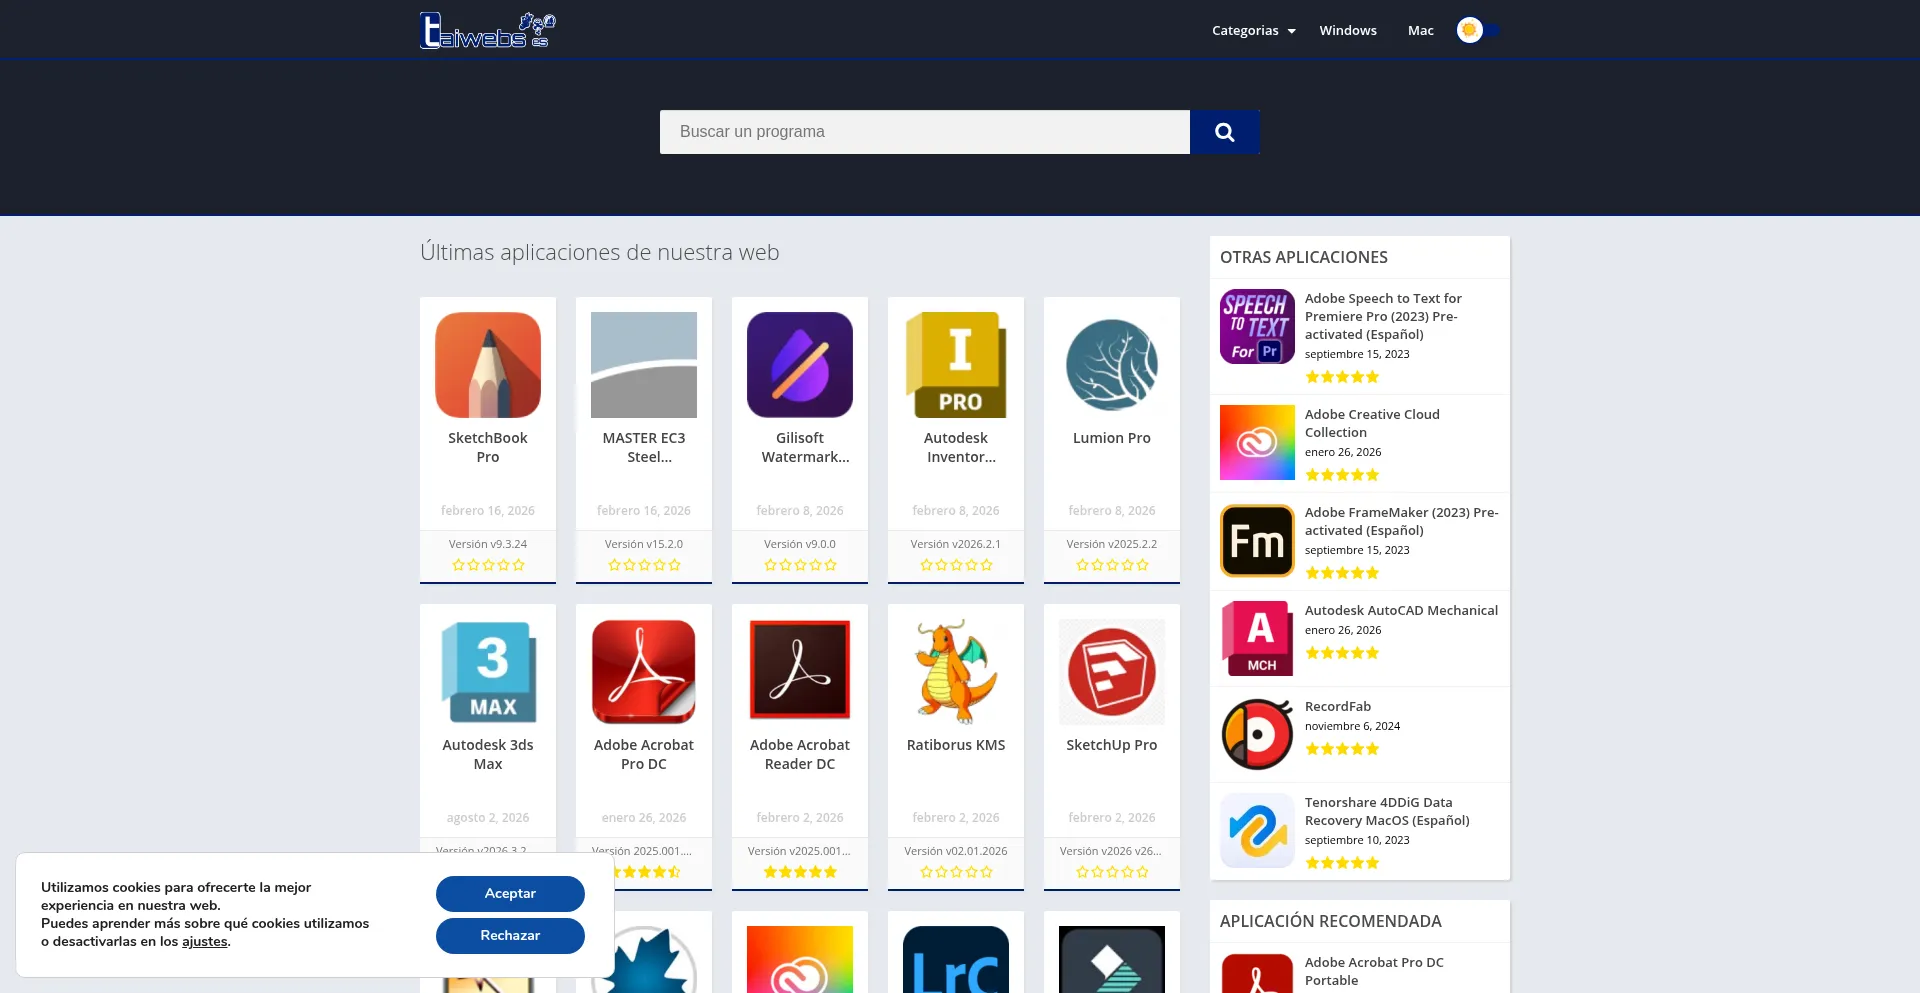The width and height of the screenshot is (1920, 993).
Task: Click the 'APLICACIÓN RECOMENDADA' heading
Action: click(x=1331, y=922)
